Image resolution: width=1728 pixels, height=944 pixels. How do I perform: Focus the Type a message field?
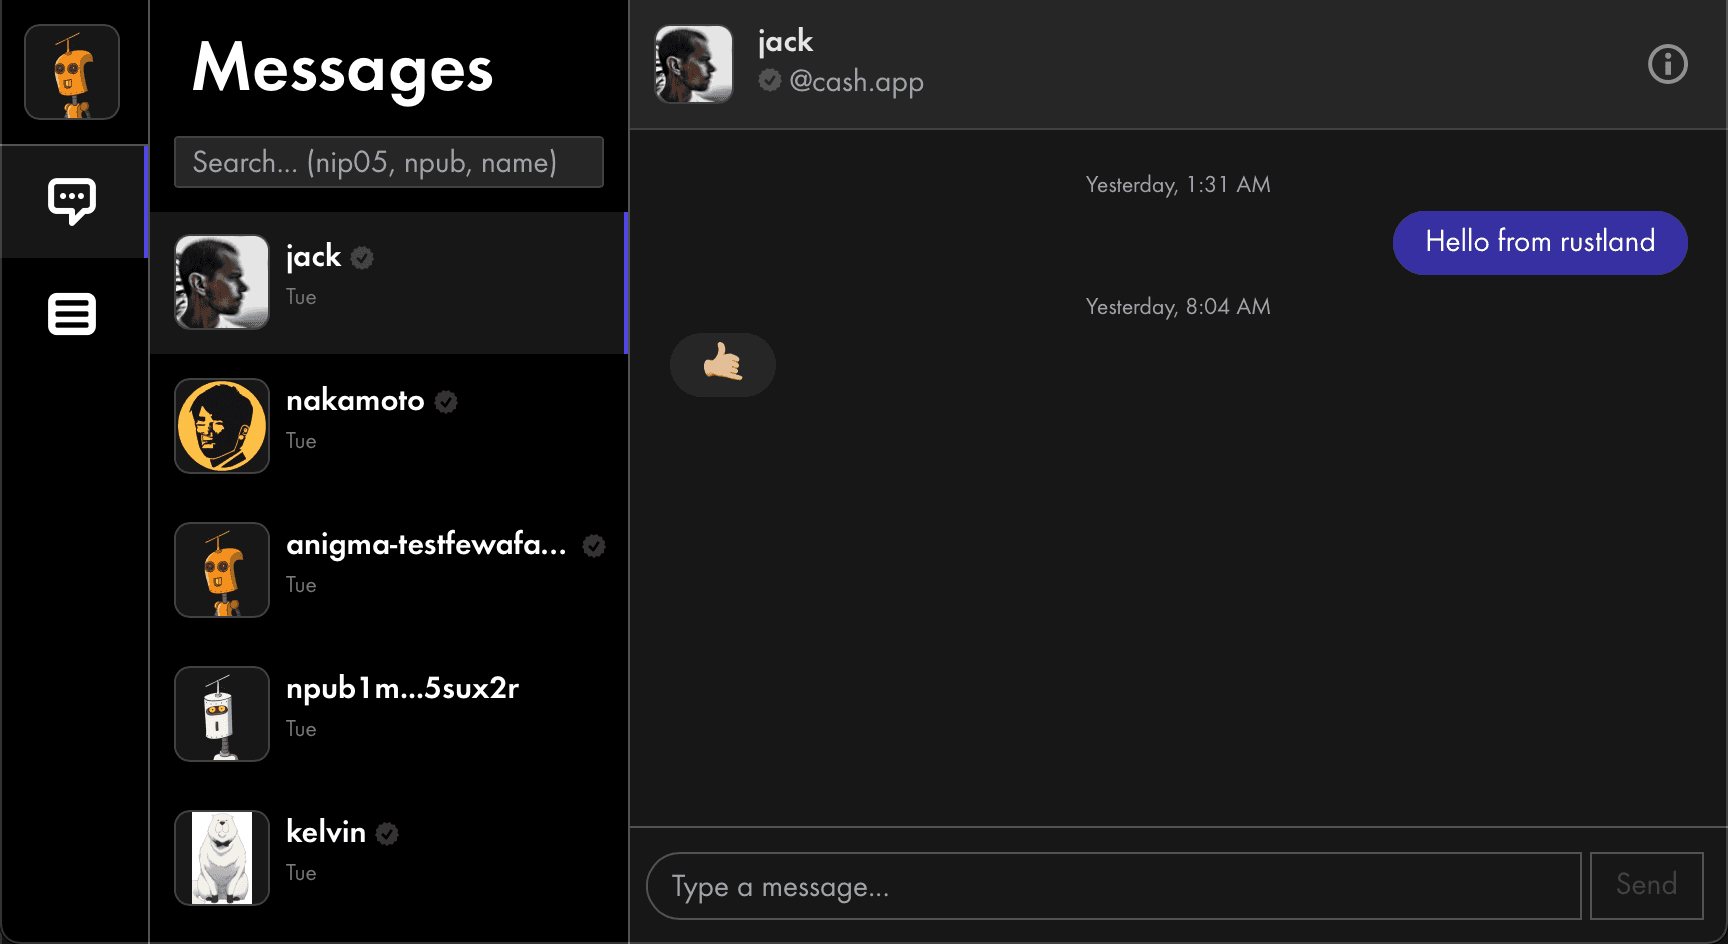click(1114, 886)
